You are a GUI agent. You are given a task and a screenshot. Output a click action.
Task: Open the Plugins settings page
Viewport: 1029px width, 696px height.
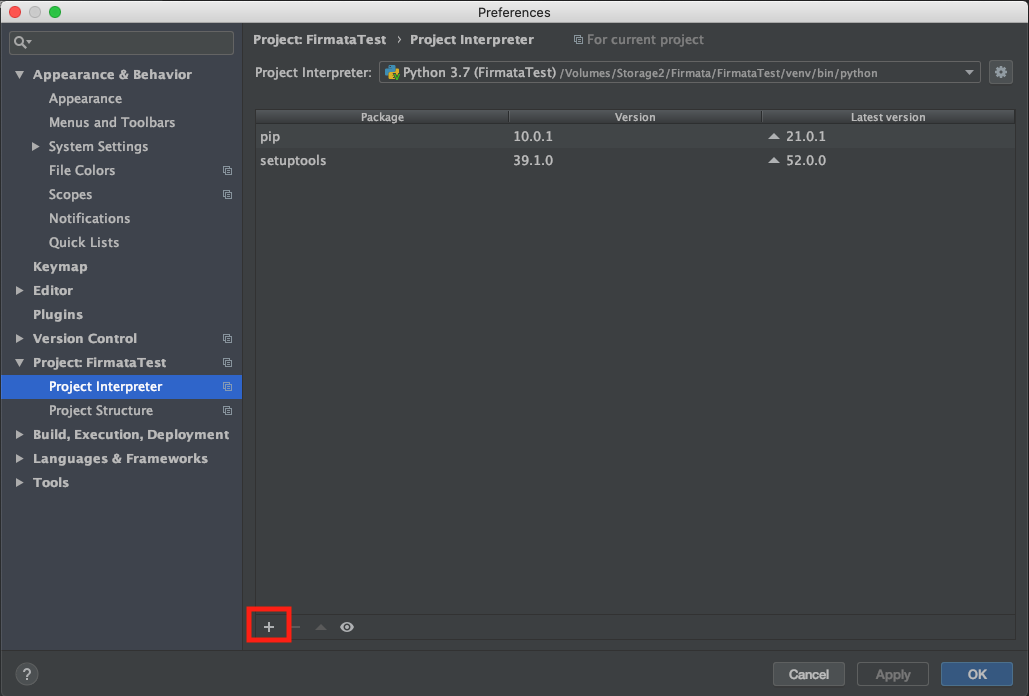pyautogui.click(x=58, y=314)
